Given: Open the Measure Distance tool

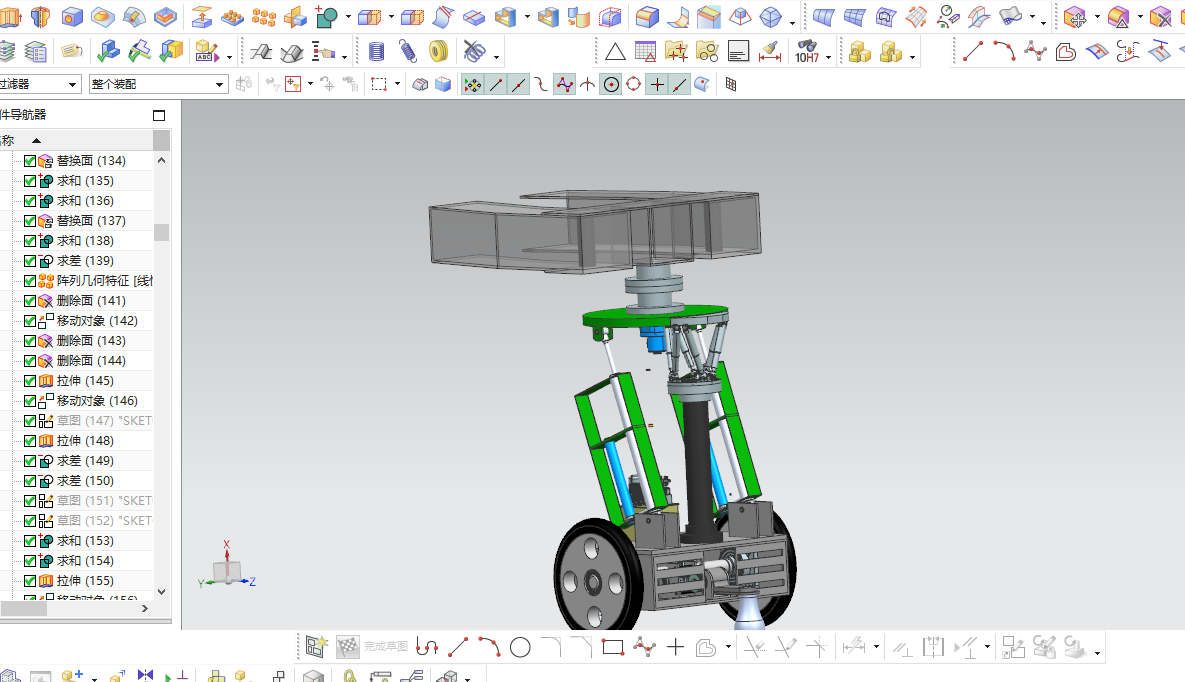Looking at the screenshot, I should click(x=769, y=51).
